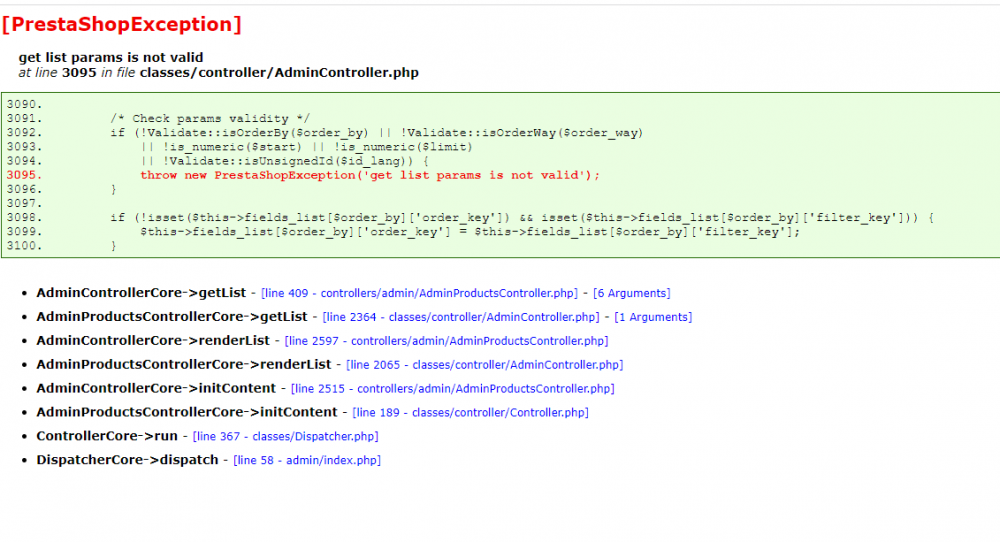
Task: Click the red throw new PrestaShopException line
Action: [x=370, y=175]
